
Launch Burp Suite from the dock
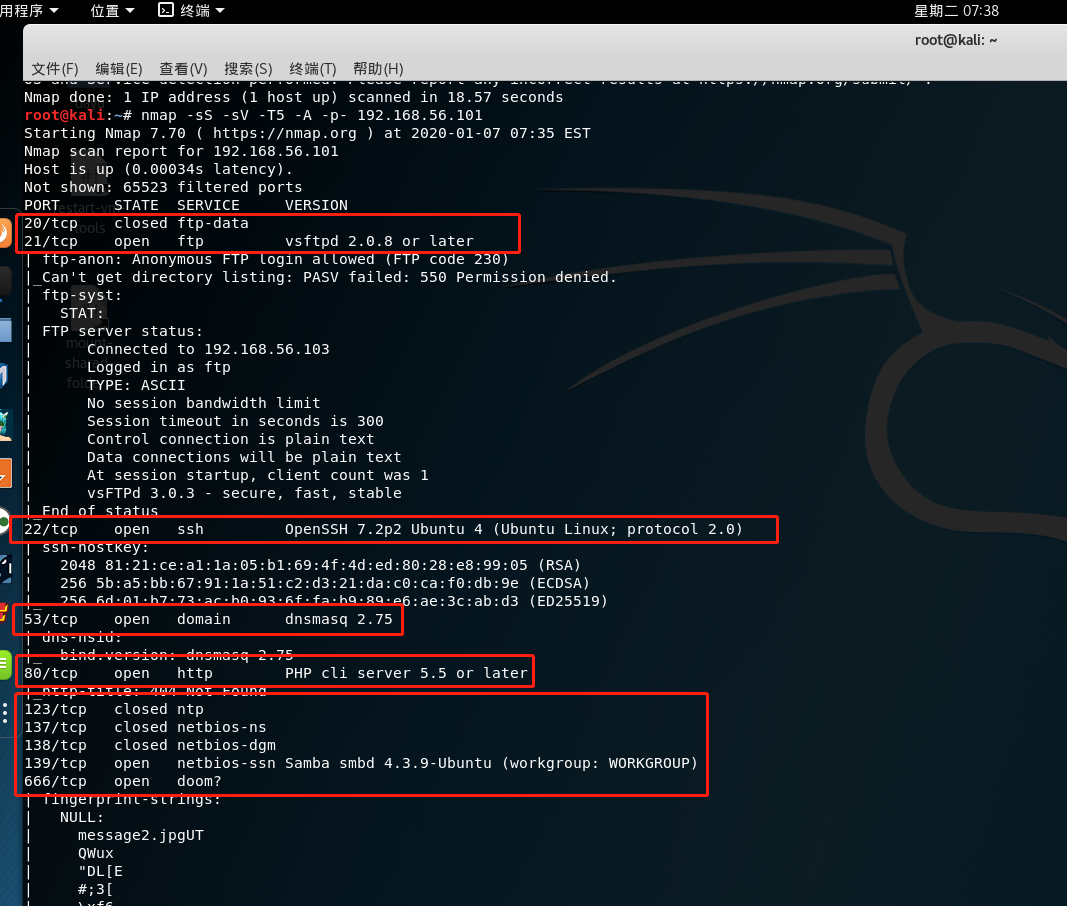[5, 473]
